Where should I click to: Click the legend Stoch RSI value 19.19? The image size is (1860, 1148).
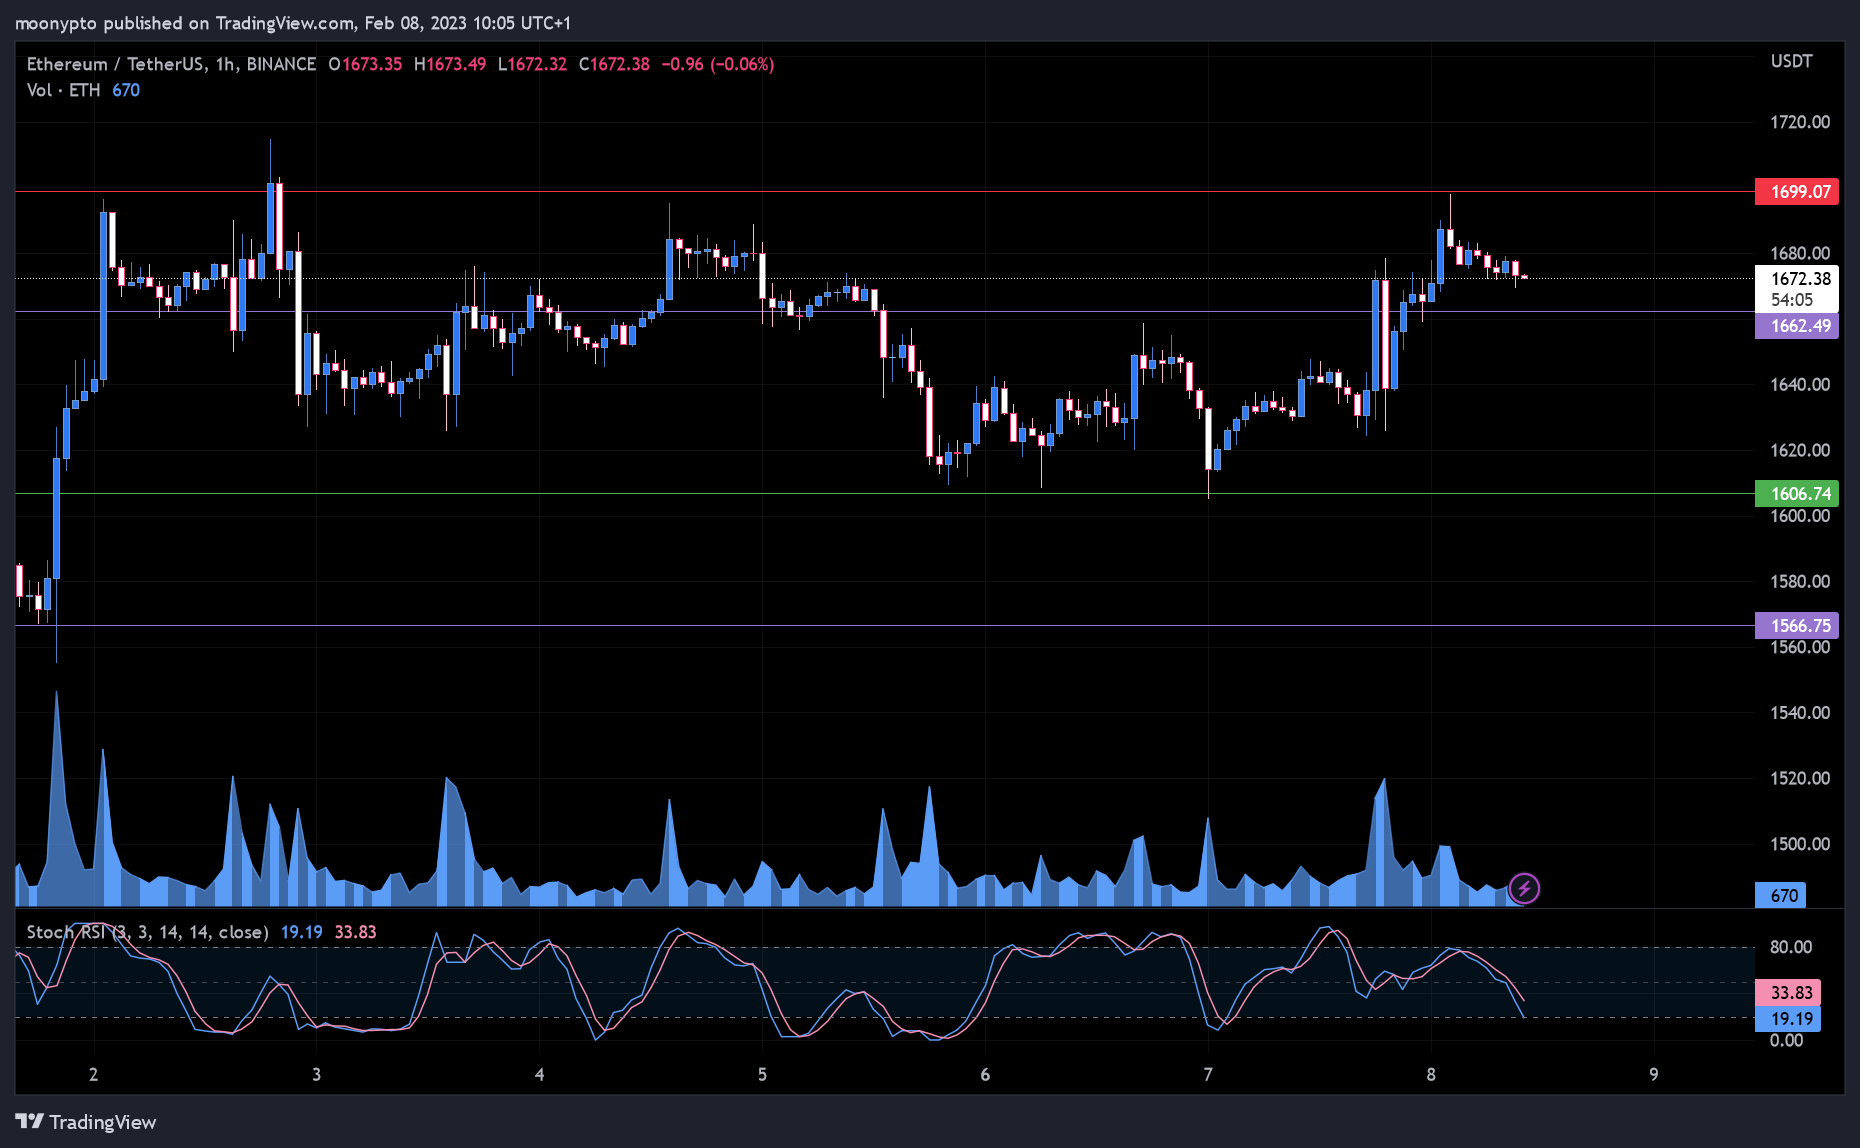pyautogui.click(x=301, y=932)
